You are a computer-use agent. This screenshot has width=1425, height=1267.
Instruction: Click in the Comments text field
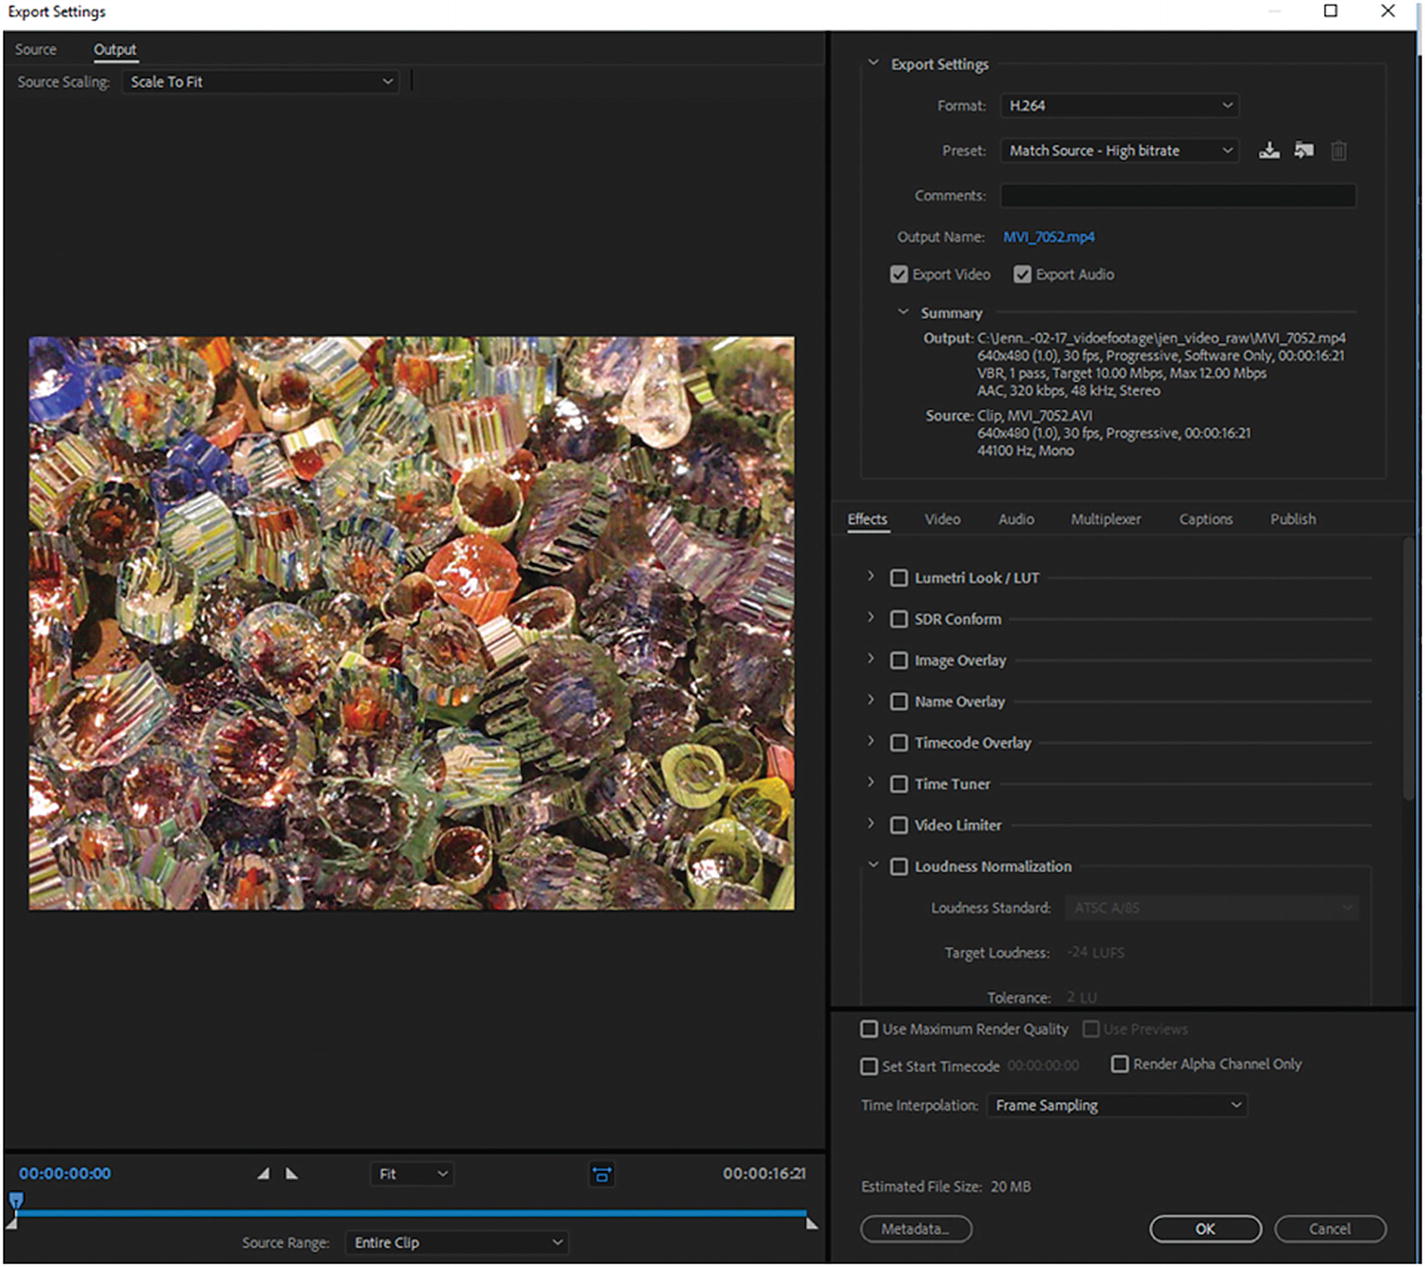(x=1178, y=196)
